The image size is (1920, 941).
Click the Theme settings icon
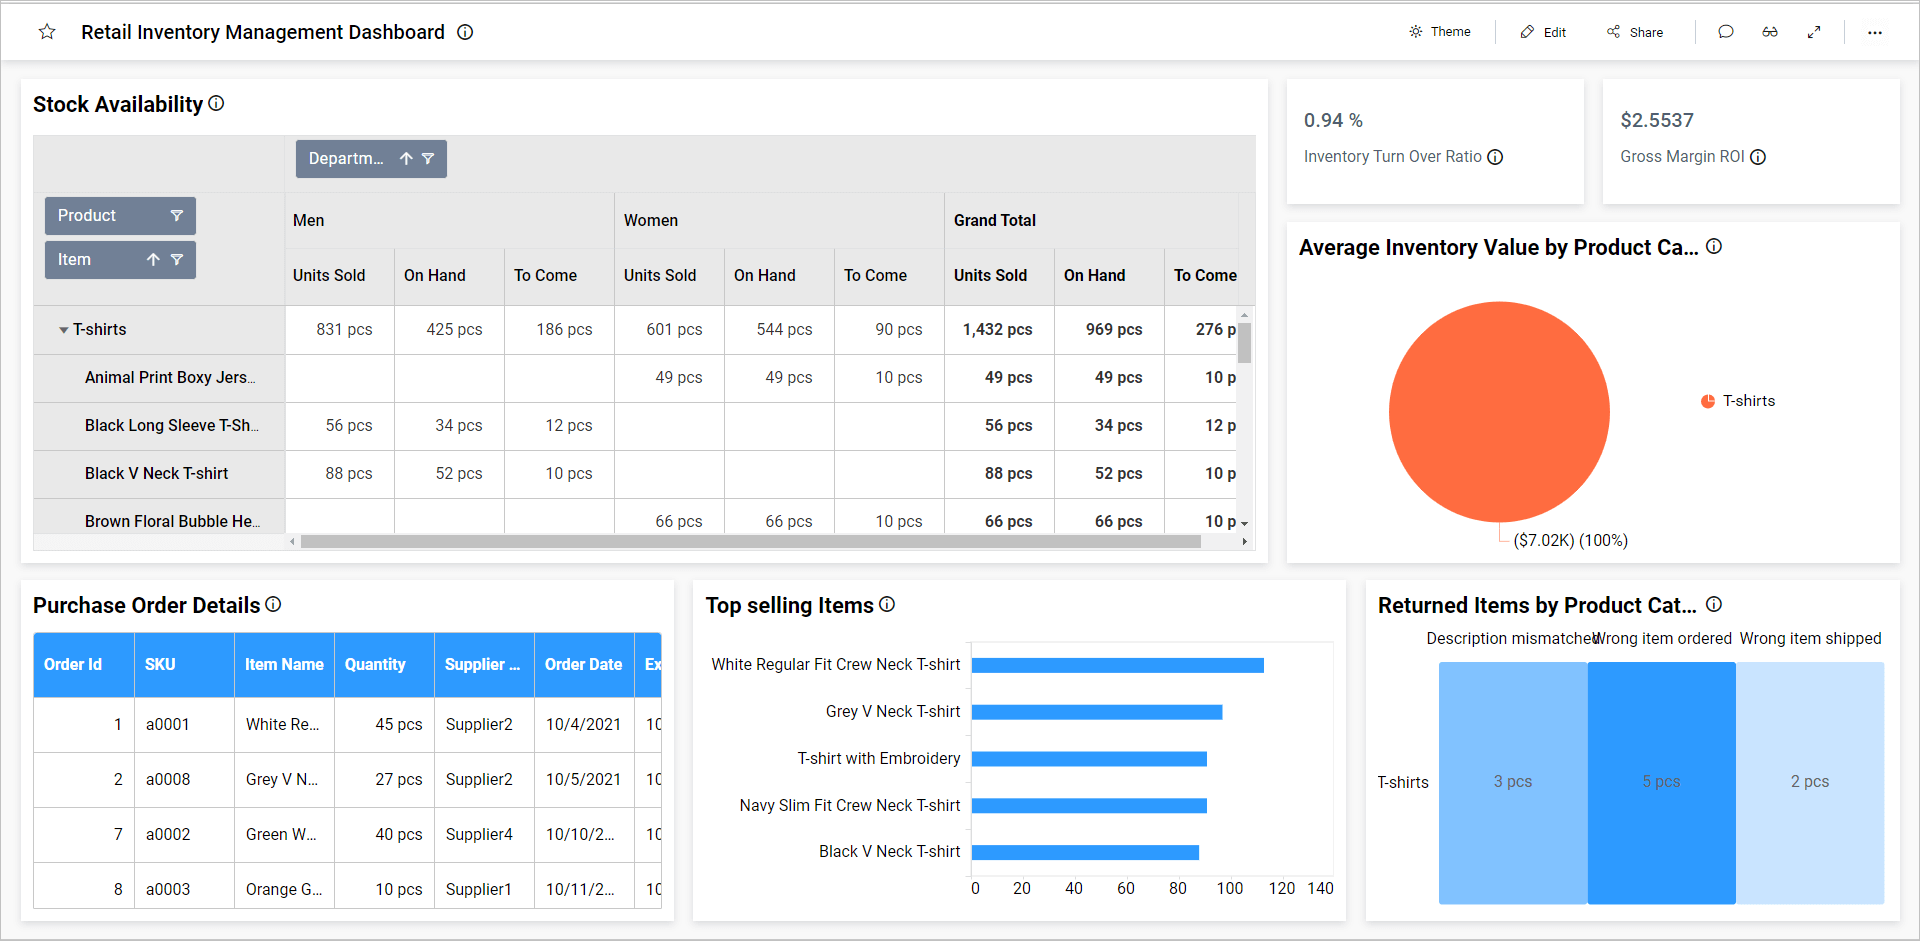click(1416, 31)
